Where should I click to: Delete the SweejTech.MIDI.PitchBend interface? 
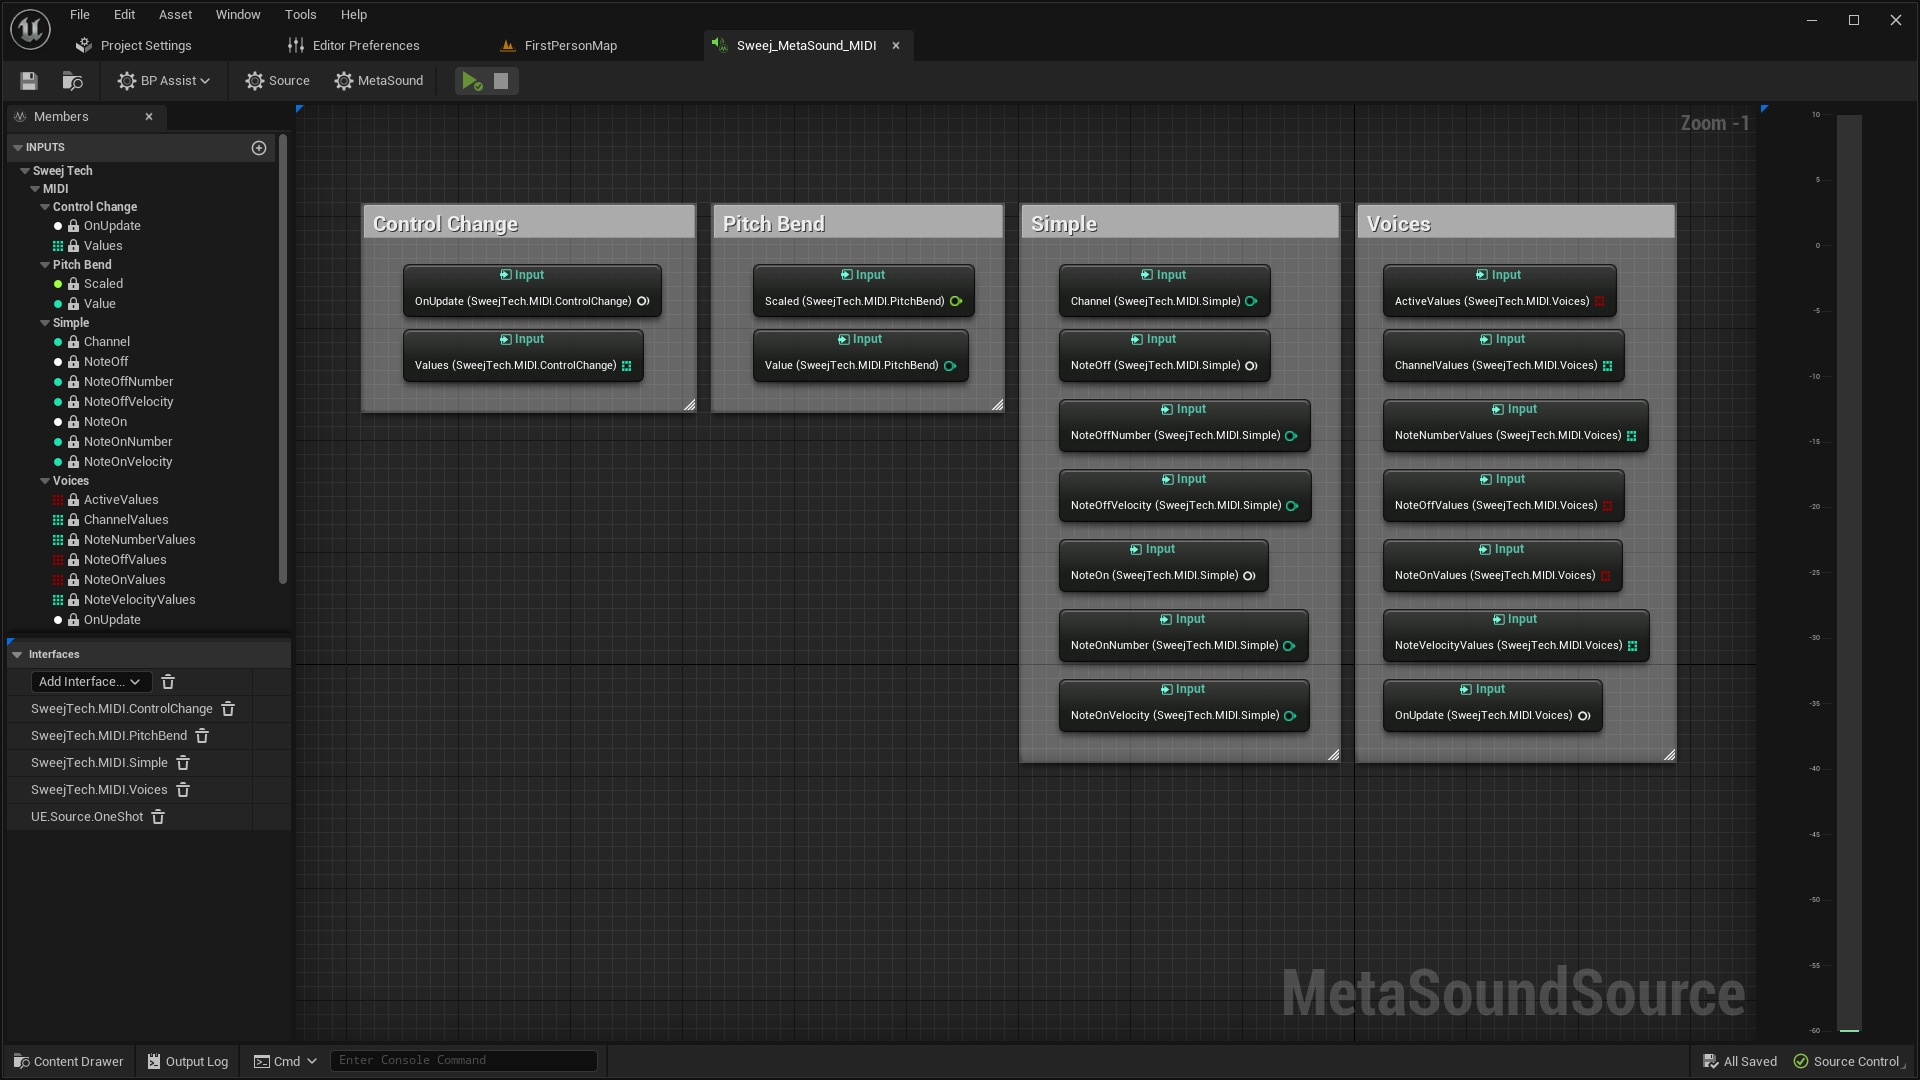point(203,736)
